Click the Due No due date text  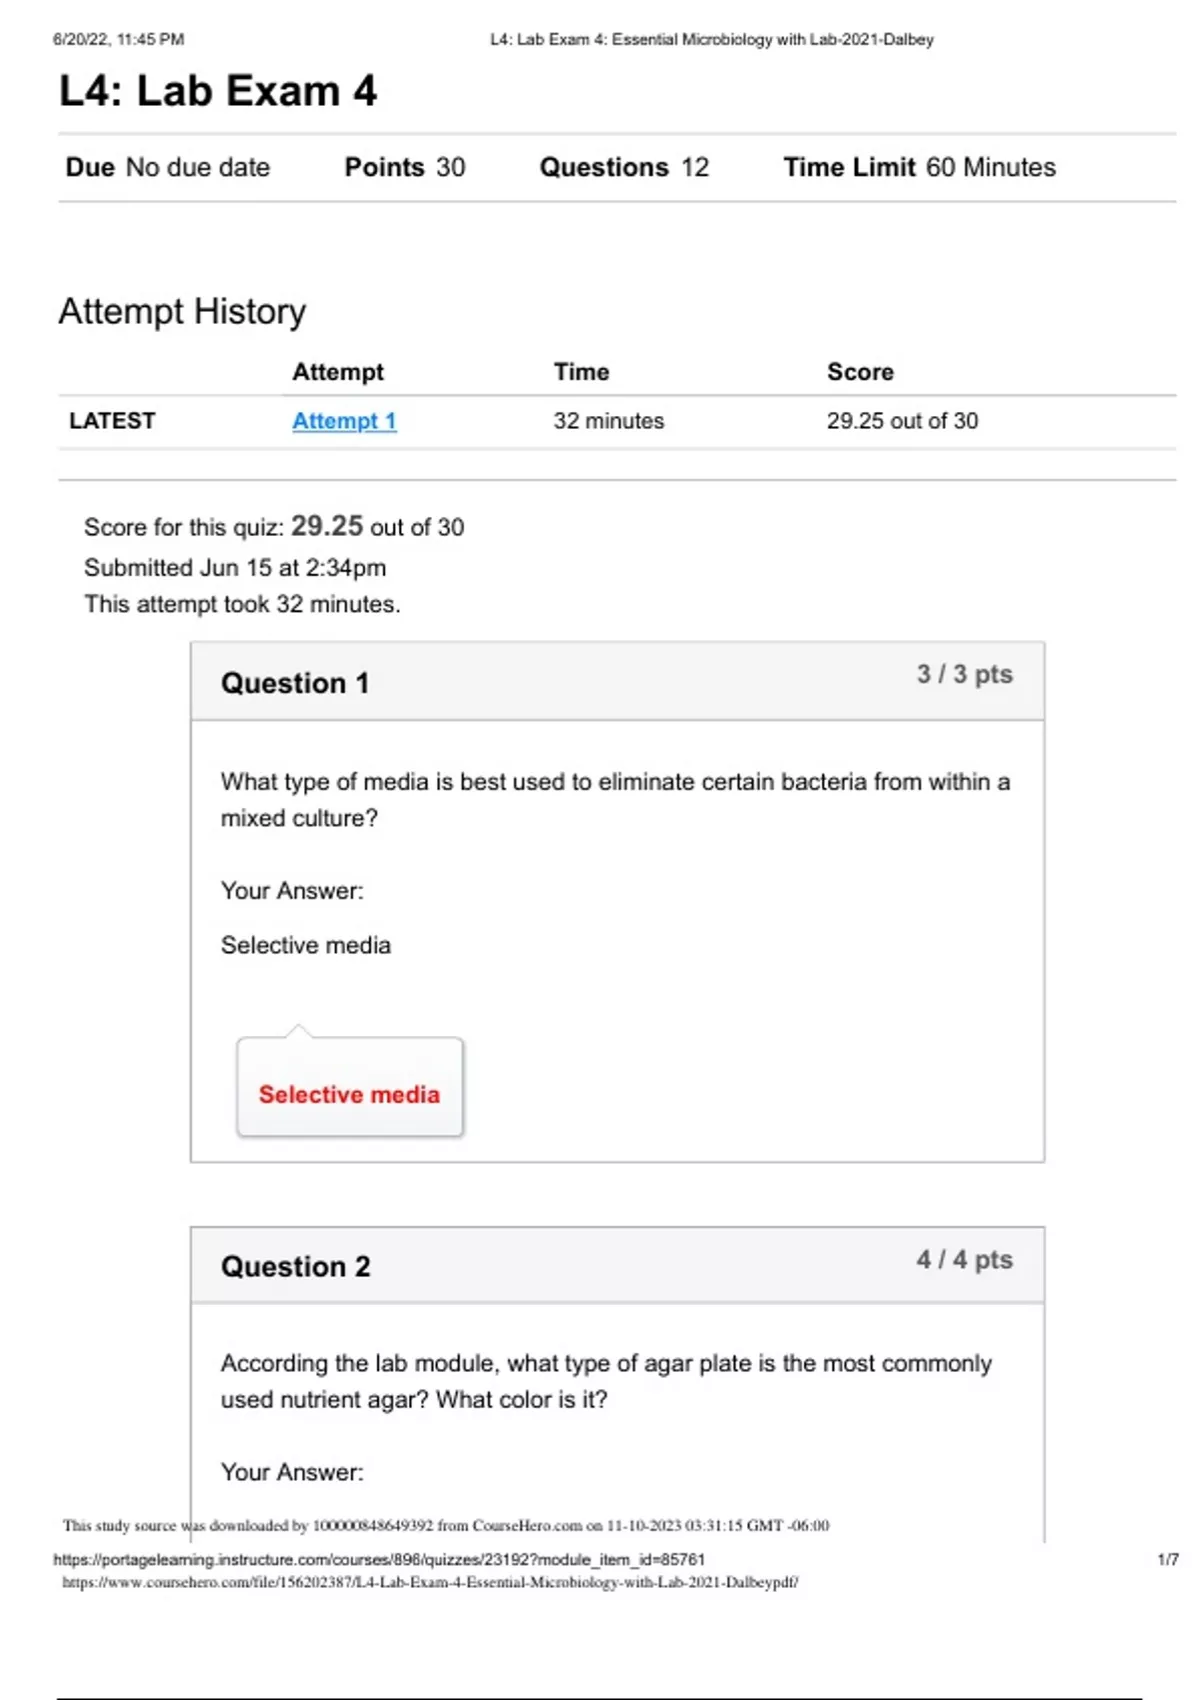pyautogui.click(x=168, y=167)
